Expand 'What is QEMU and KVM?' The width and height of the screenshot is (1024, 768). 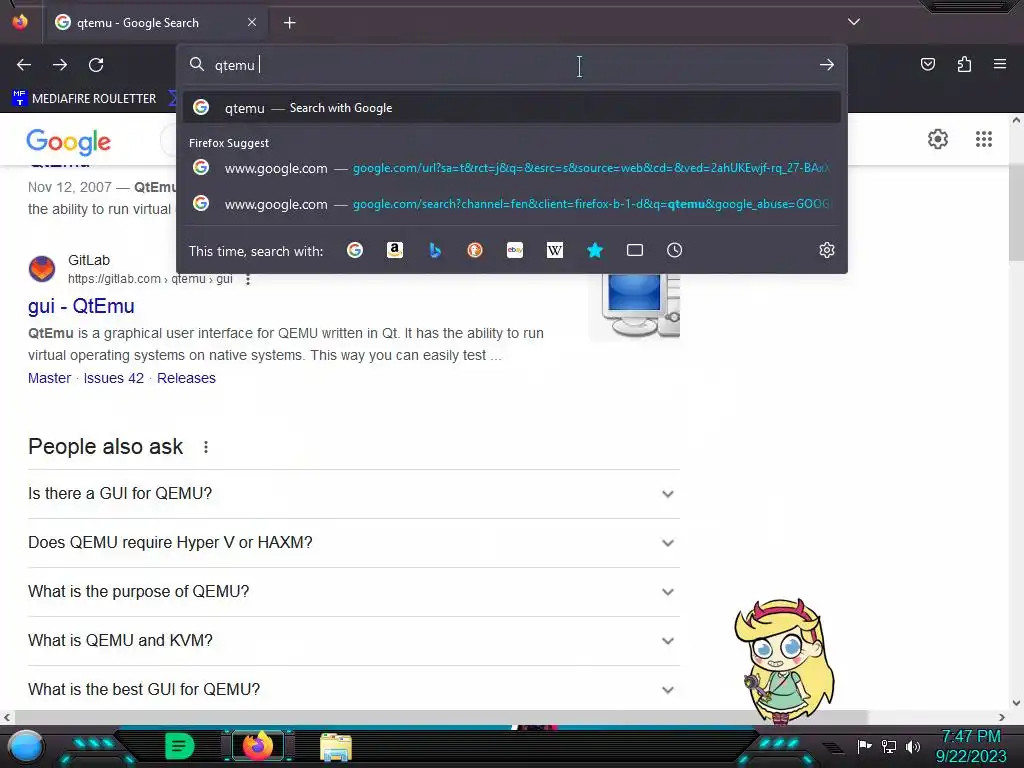coord(354,641)
